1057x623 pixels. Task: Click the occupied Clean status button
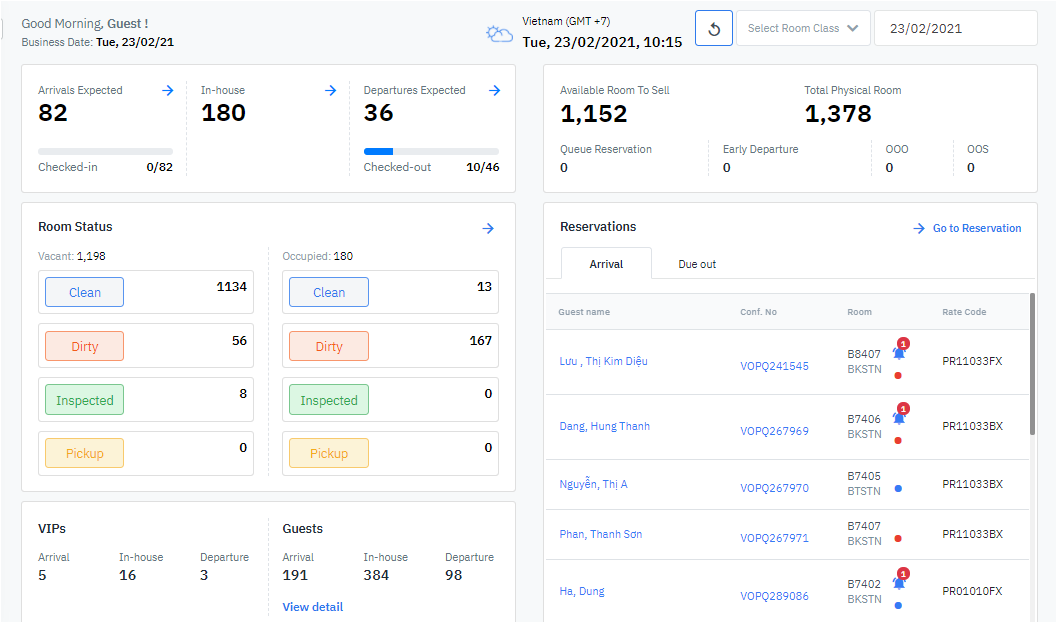(x=329, y=292)
